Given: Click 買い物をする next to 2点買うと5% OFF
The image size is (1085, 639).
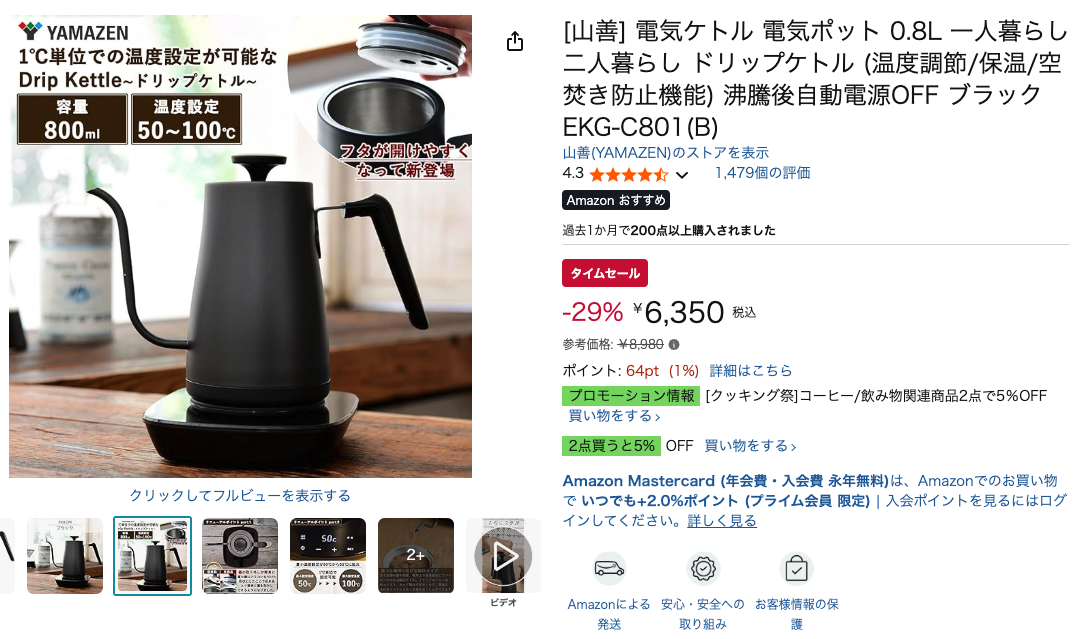Looking at the screenshot, I should coord(750,446).
